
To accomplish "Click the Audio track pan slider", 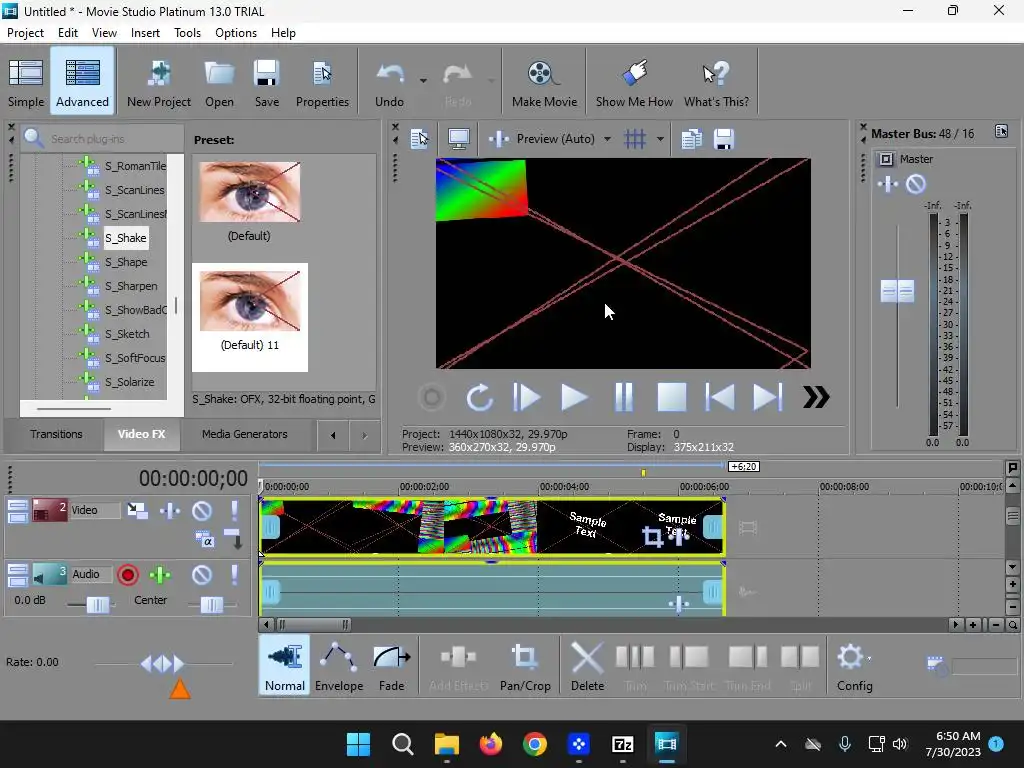I will (212, 605).
